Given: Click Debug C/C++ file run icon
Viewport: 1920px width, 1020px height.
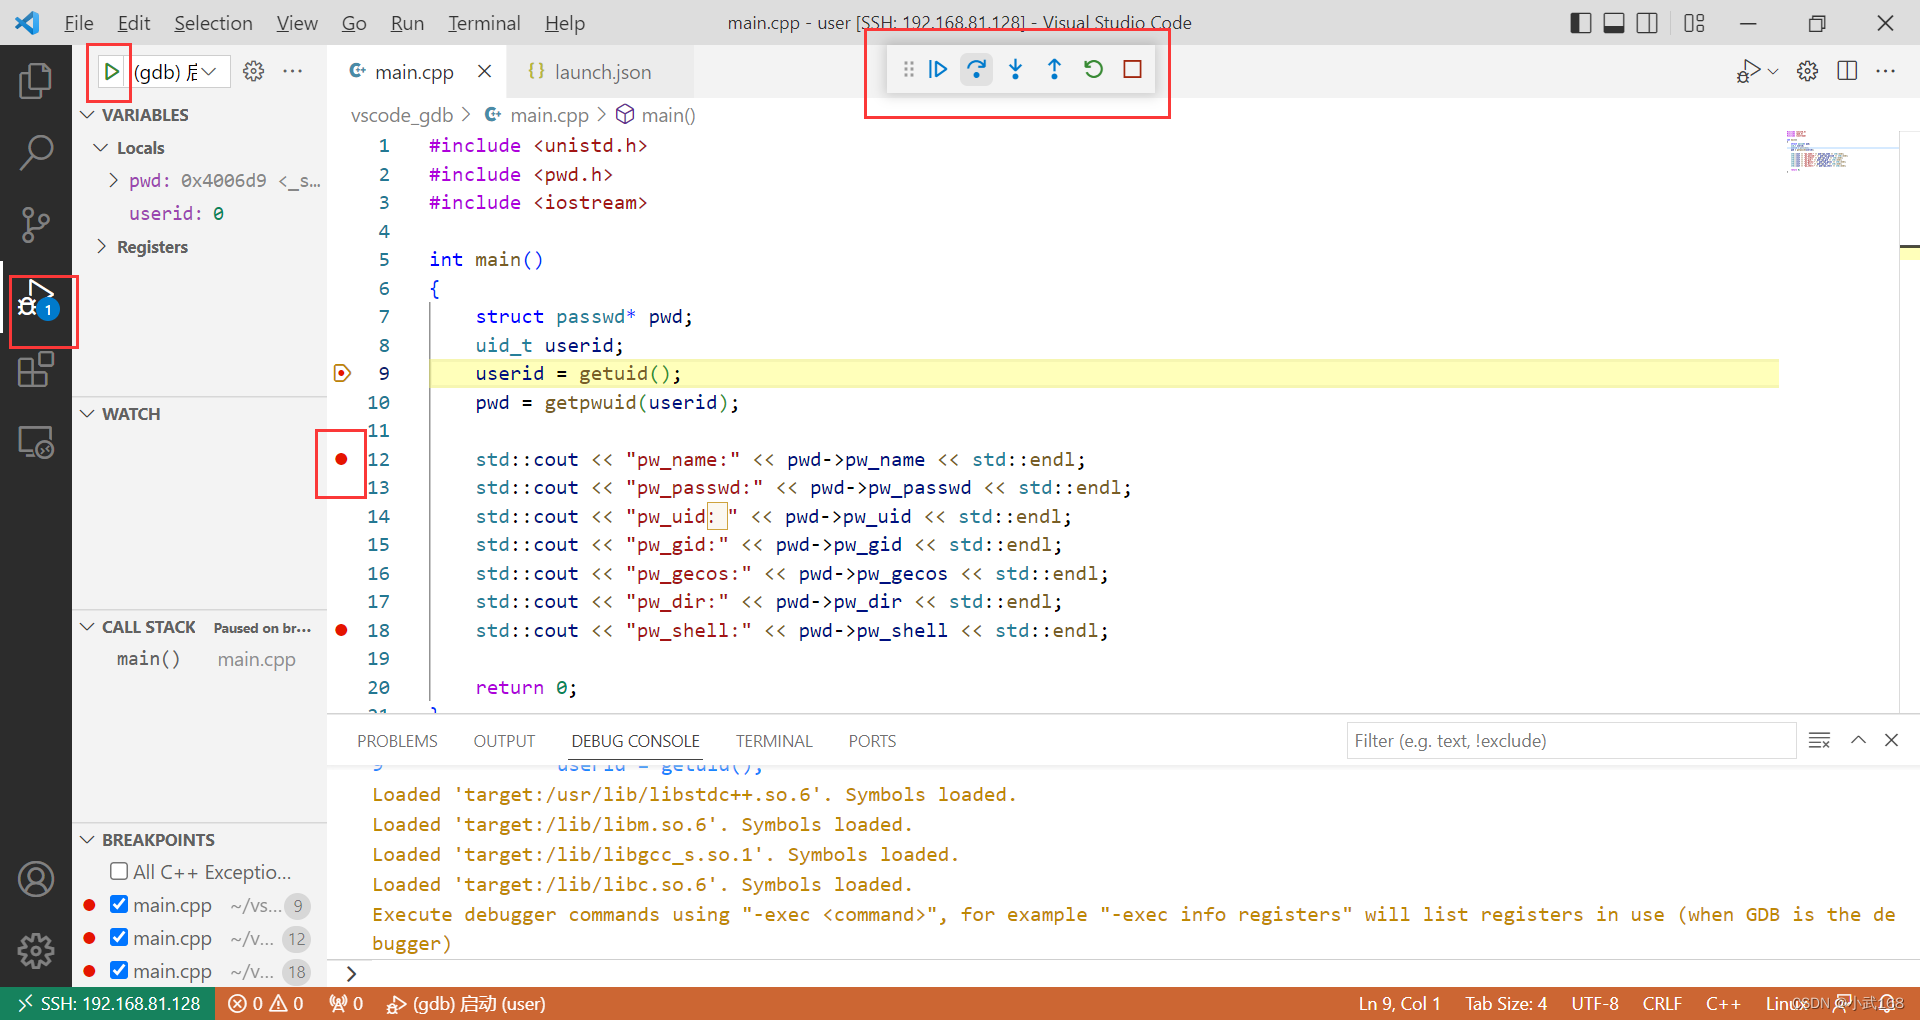Looking at the screenshot, I should click(1748, 71).
